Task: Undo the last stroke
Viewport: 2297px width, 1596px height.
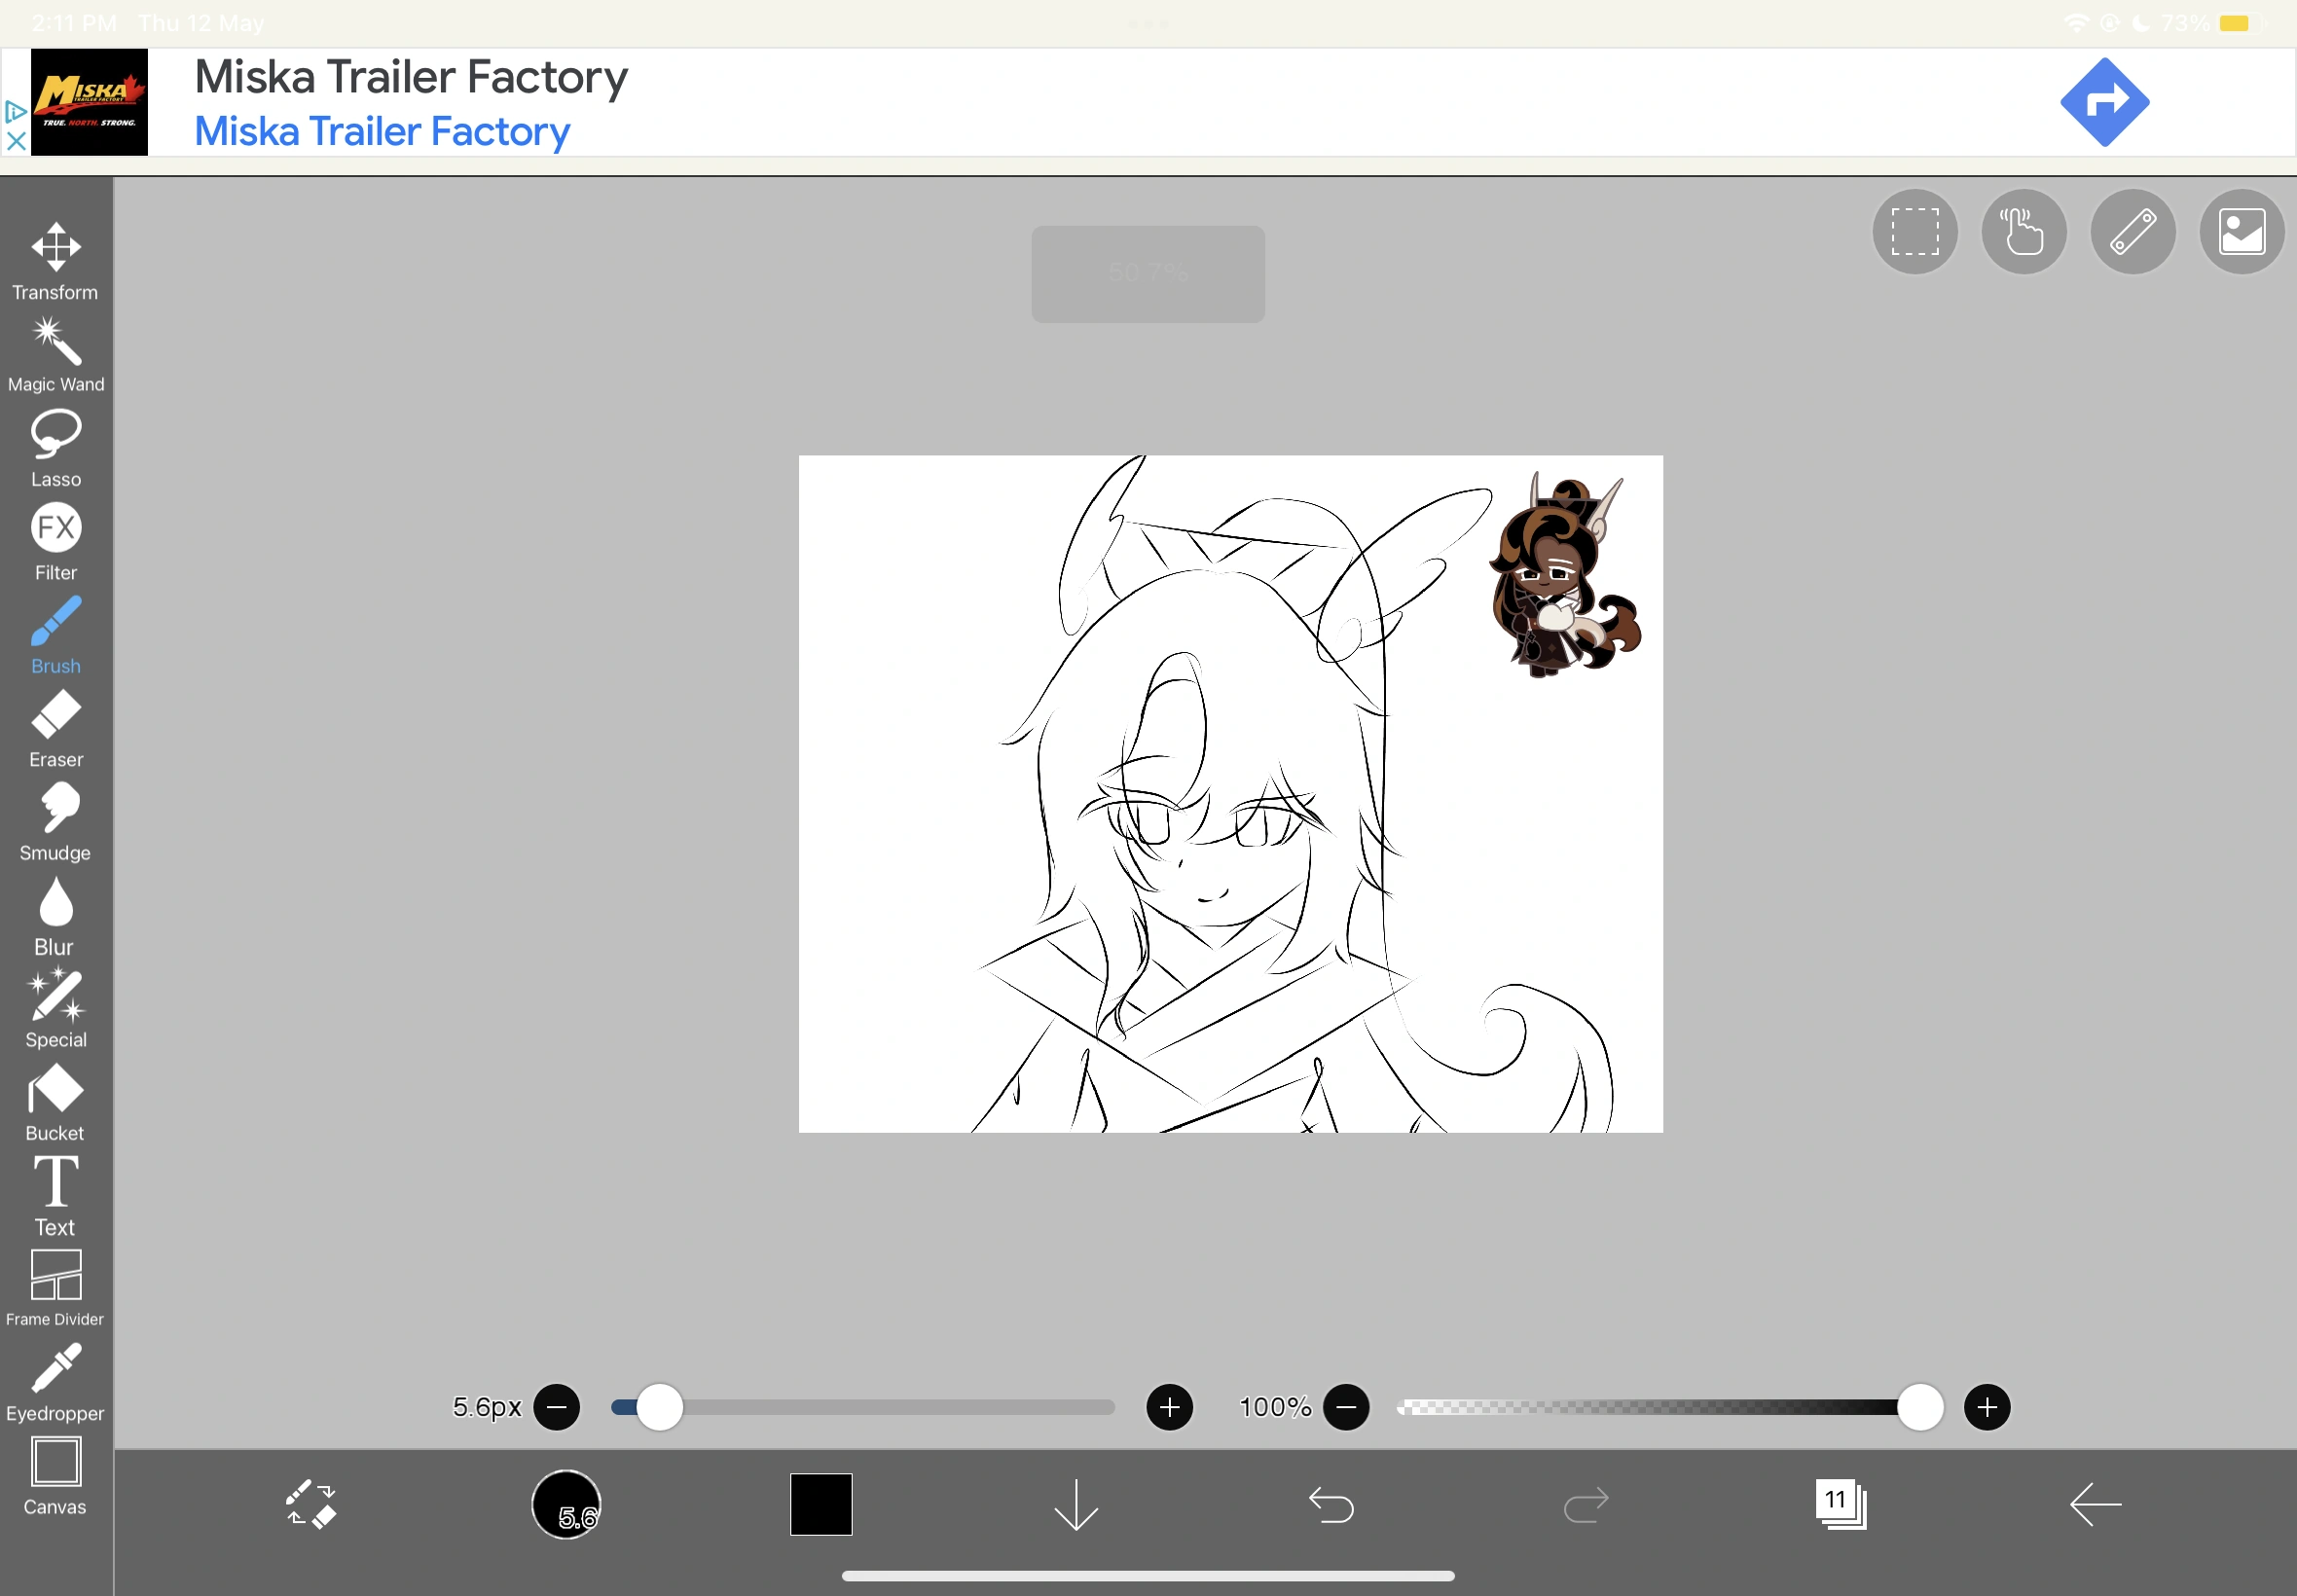Action: point(1330,1504)
